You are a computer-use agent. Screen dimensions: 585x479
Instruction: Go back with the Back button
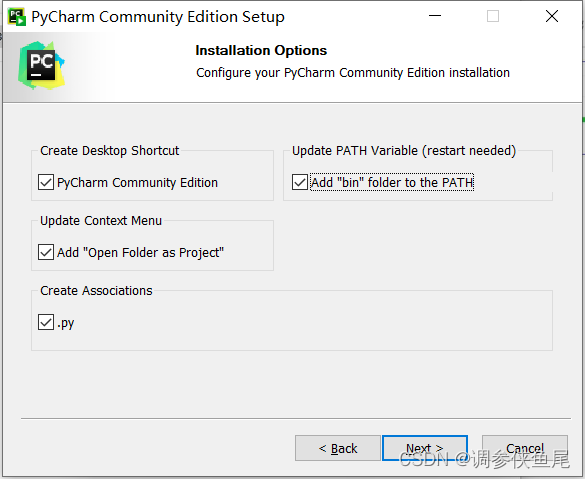tap(338, 448)
